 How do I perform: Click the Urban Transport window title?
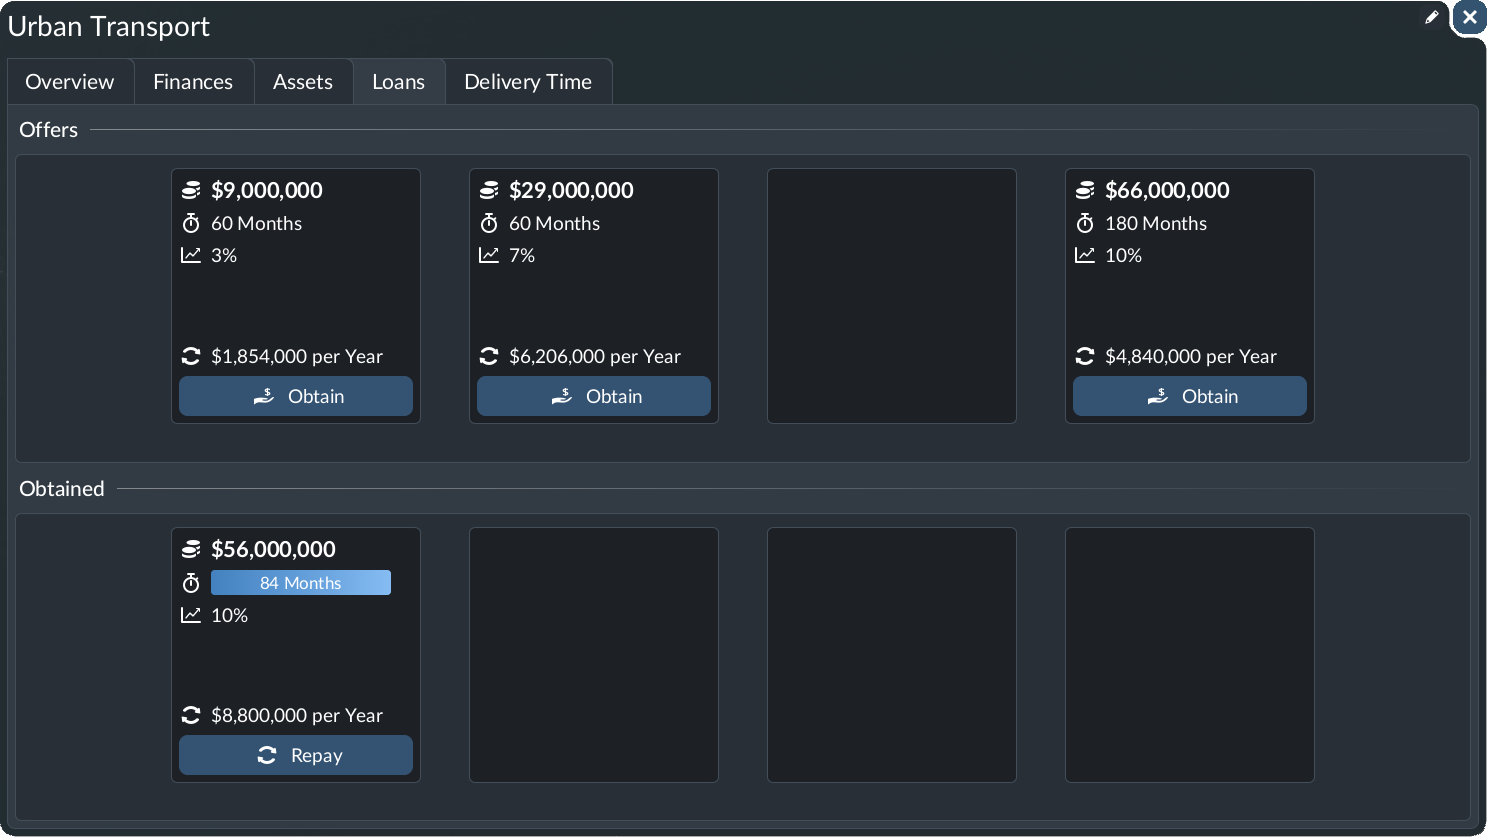(x=109, y=26)
